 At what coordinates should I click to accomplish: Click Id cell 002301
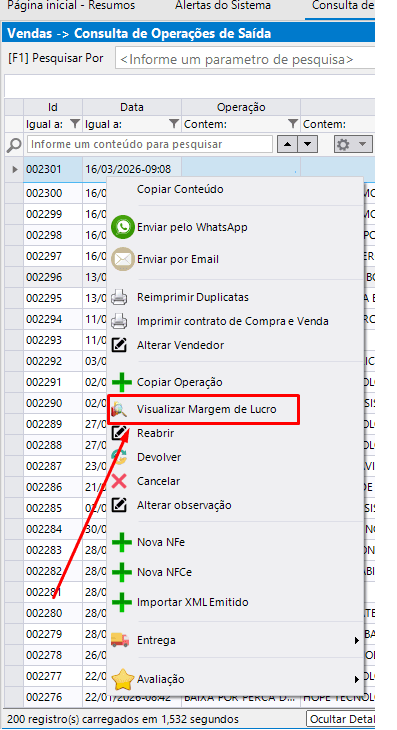tap(53, 169)
